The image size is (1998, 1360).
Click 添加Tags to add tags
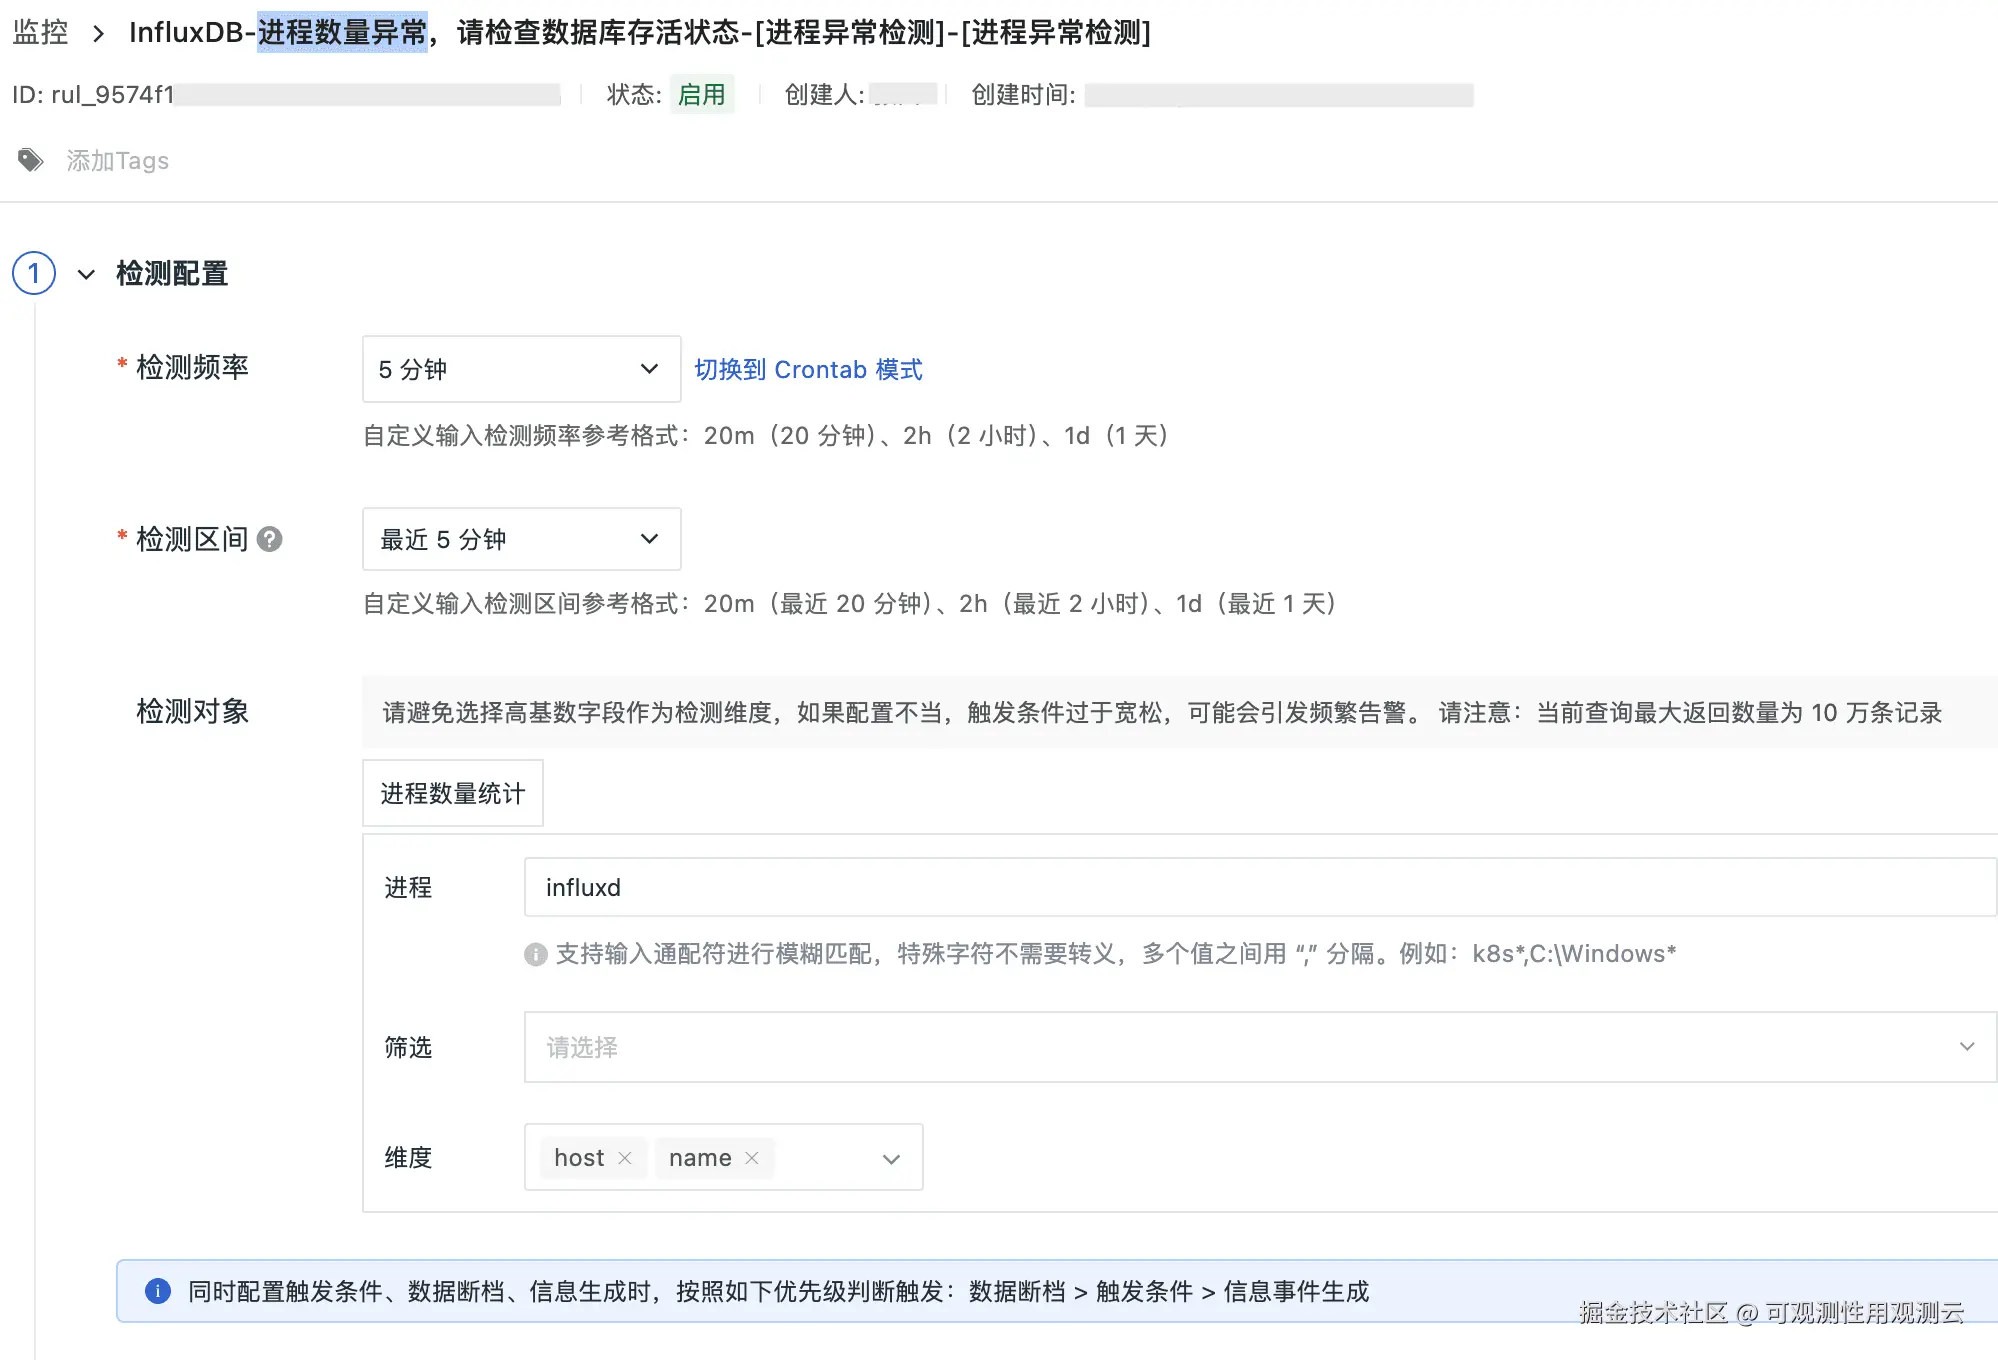[x=118, y=161]
